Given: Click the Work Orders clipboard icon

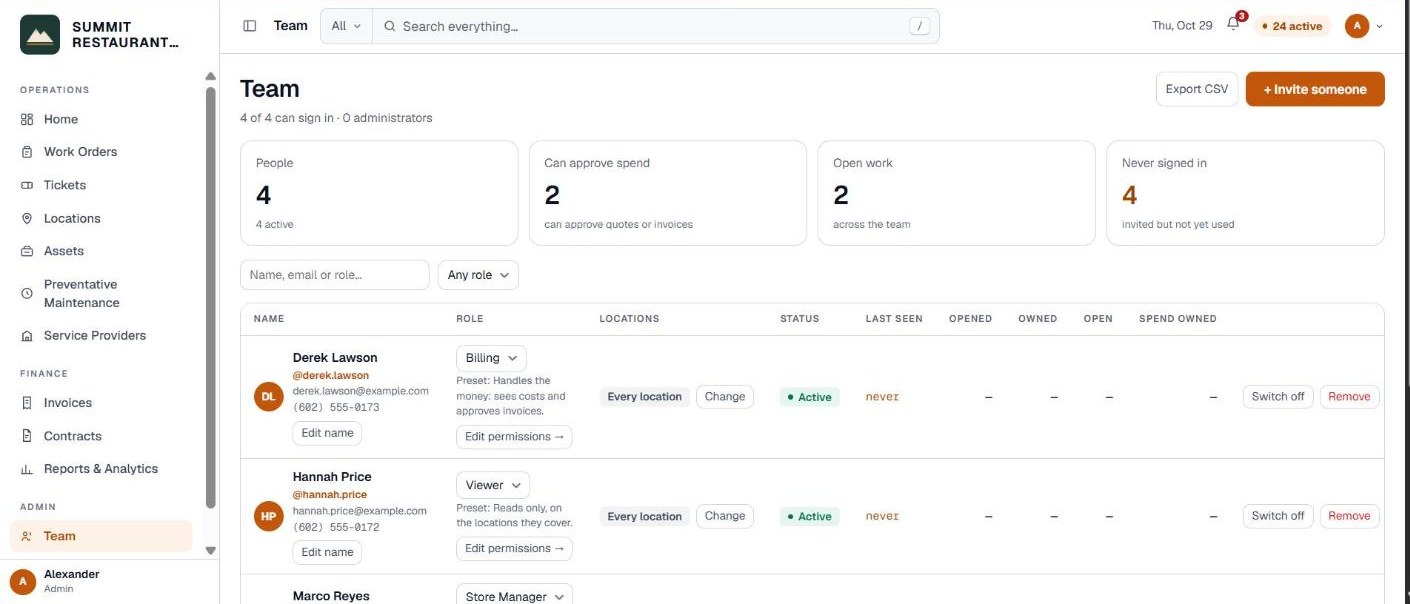Looking at the screenshot, I should (27, 152).
